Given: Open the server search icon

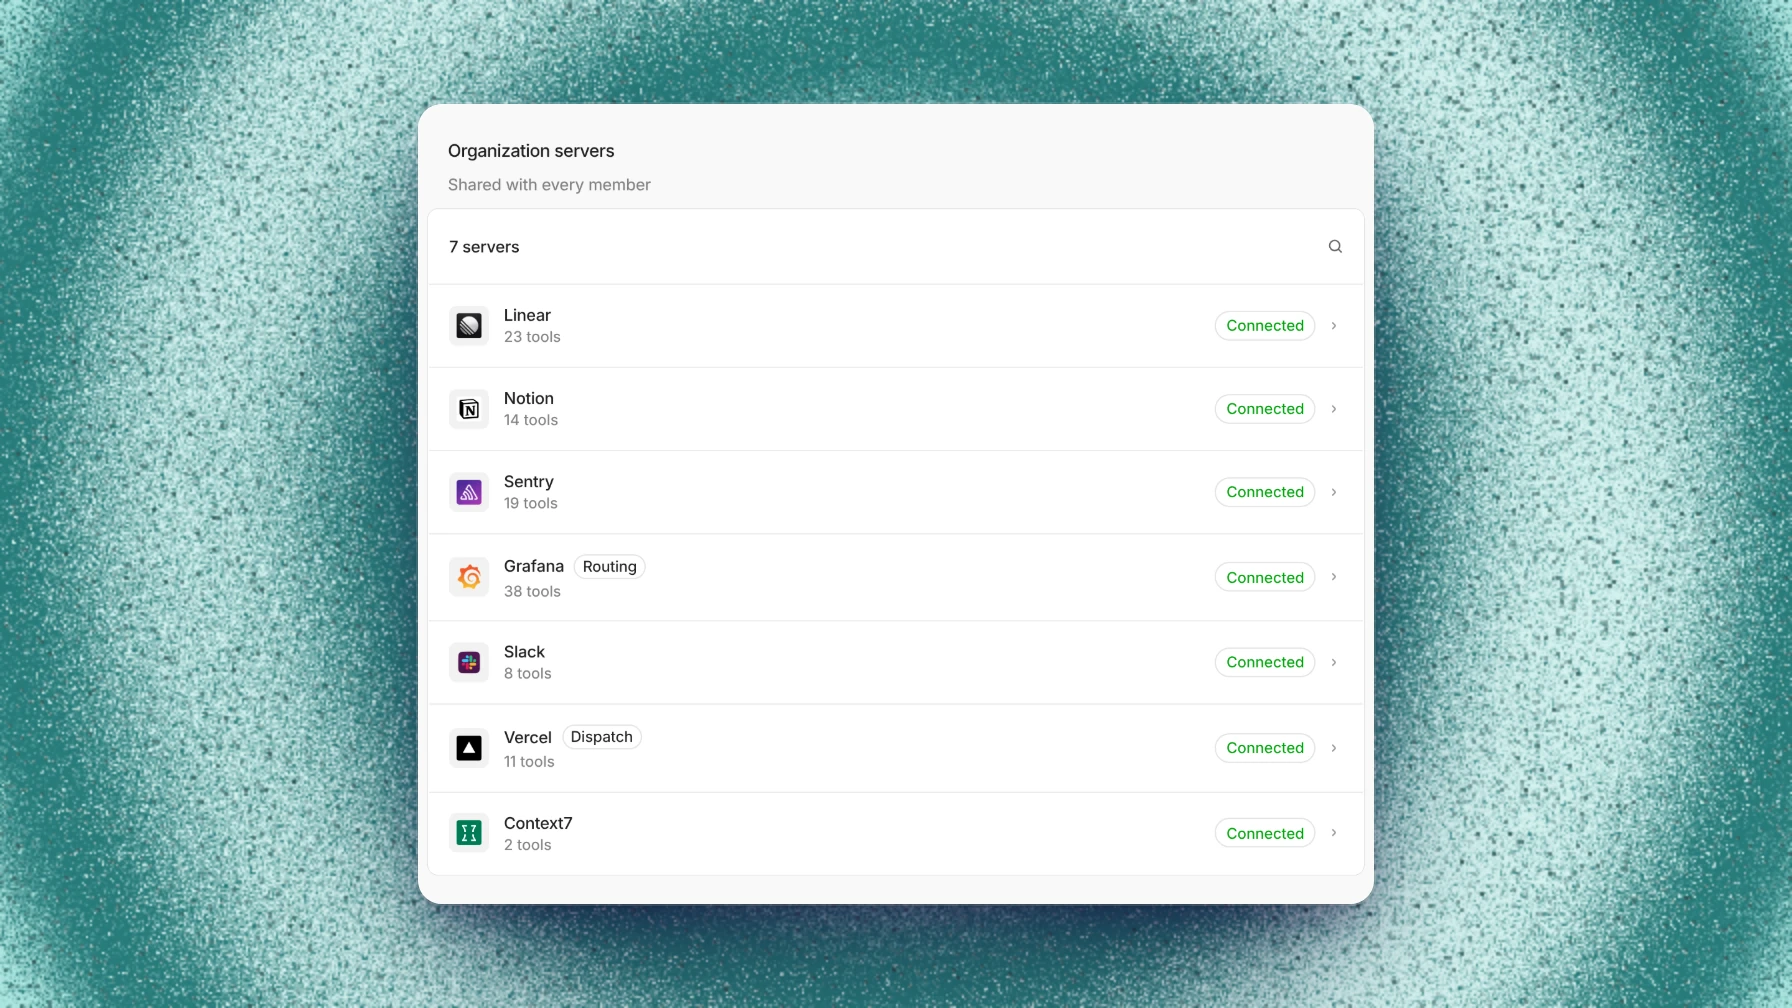Looking at the screenshot, I should tap(1335, 246).
